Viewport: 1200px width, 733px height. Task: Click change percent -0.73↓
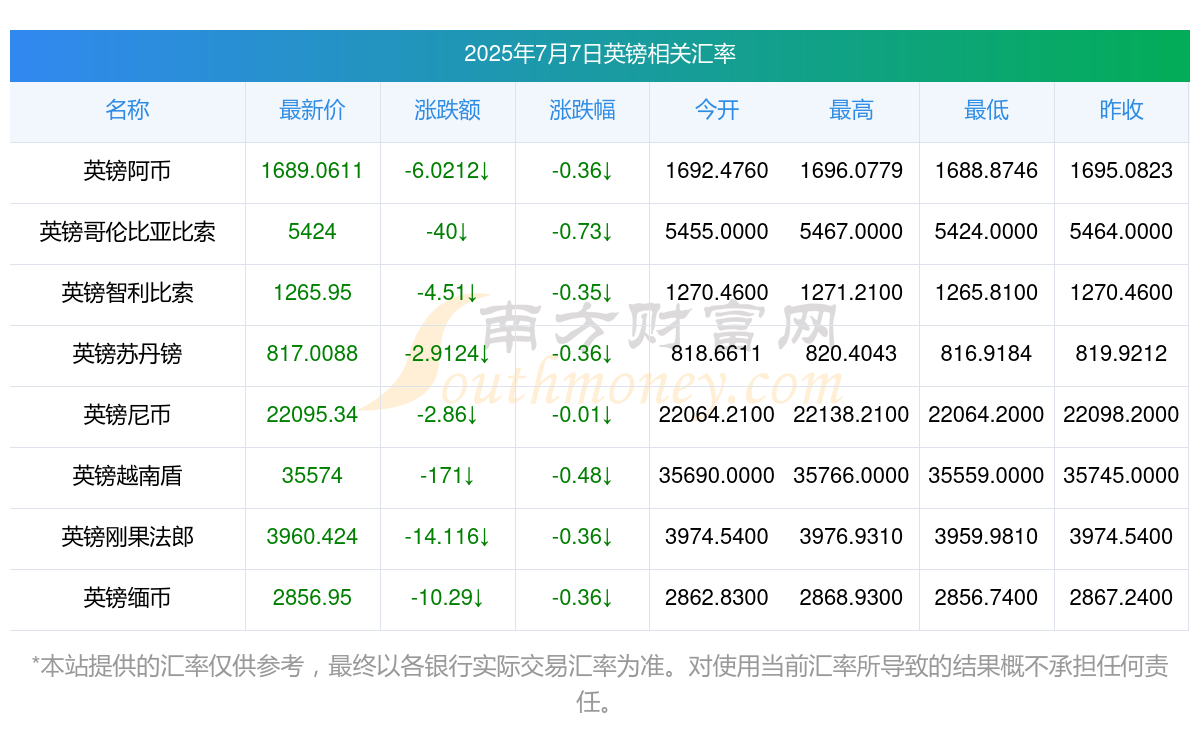click(x=582, y=232)
